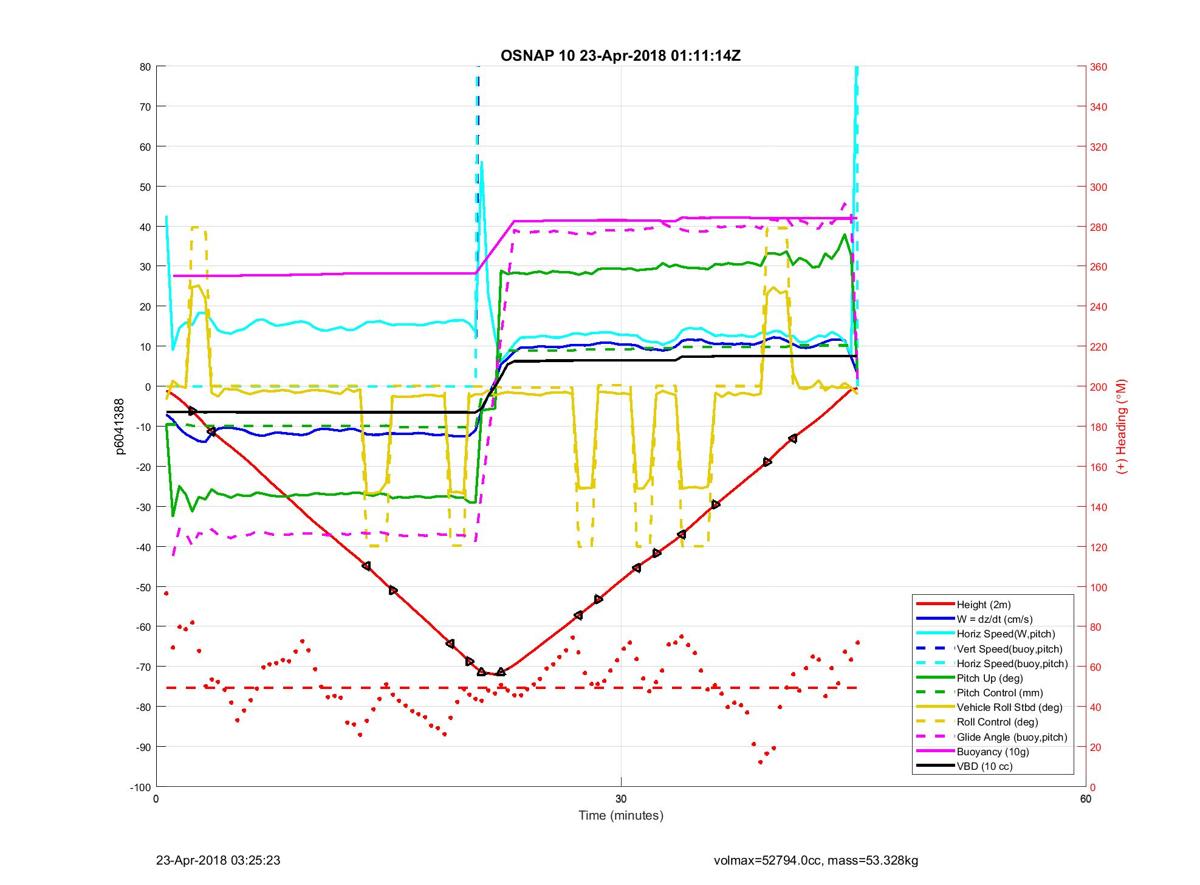Click "Horiz Speed(W,pitch)" in the legend
1200x885 pixels.
pos(1006,634)
